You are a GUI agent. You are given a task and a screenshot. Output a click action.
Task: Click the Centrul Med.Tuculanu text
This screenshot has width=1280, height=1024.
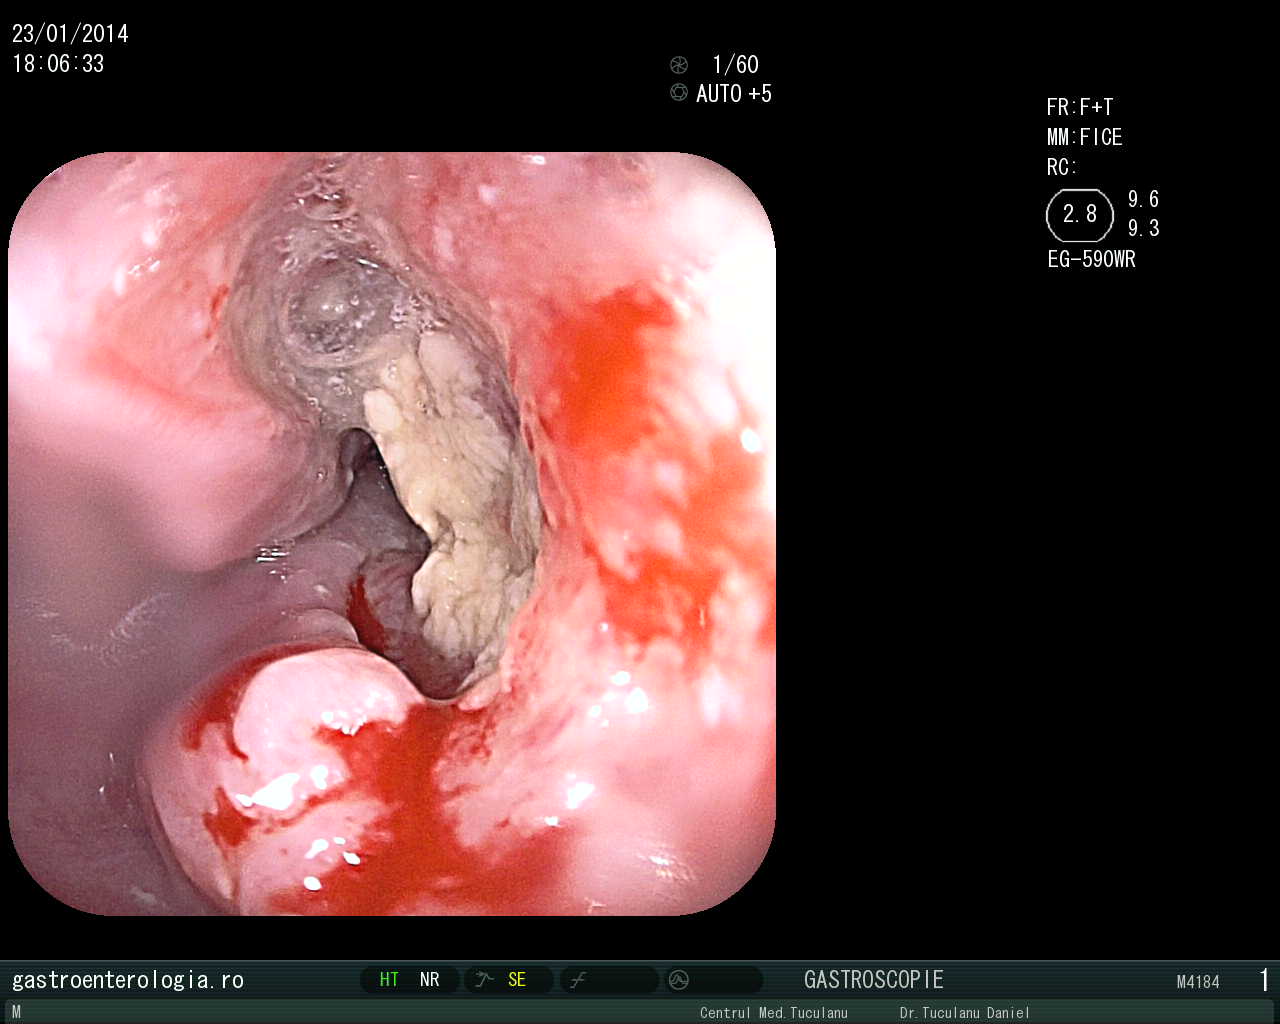774,1013
